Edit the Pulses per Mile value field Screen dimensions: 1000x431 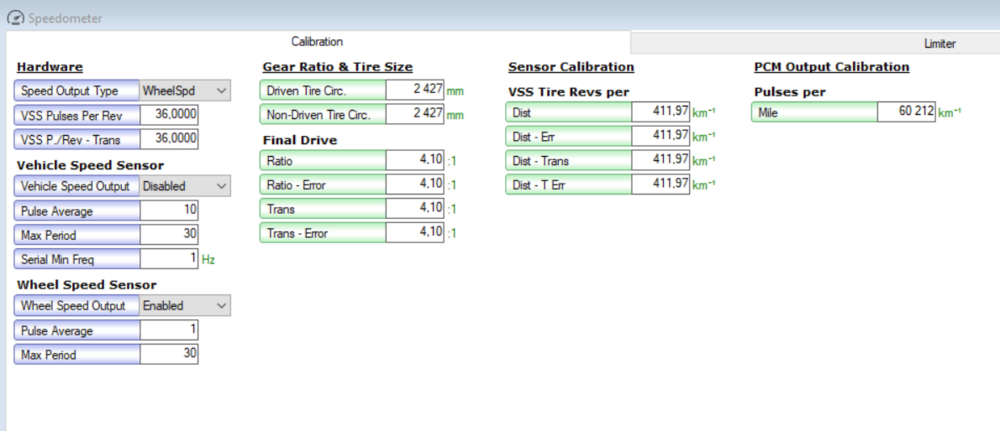[x=906, y=113]
